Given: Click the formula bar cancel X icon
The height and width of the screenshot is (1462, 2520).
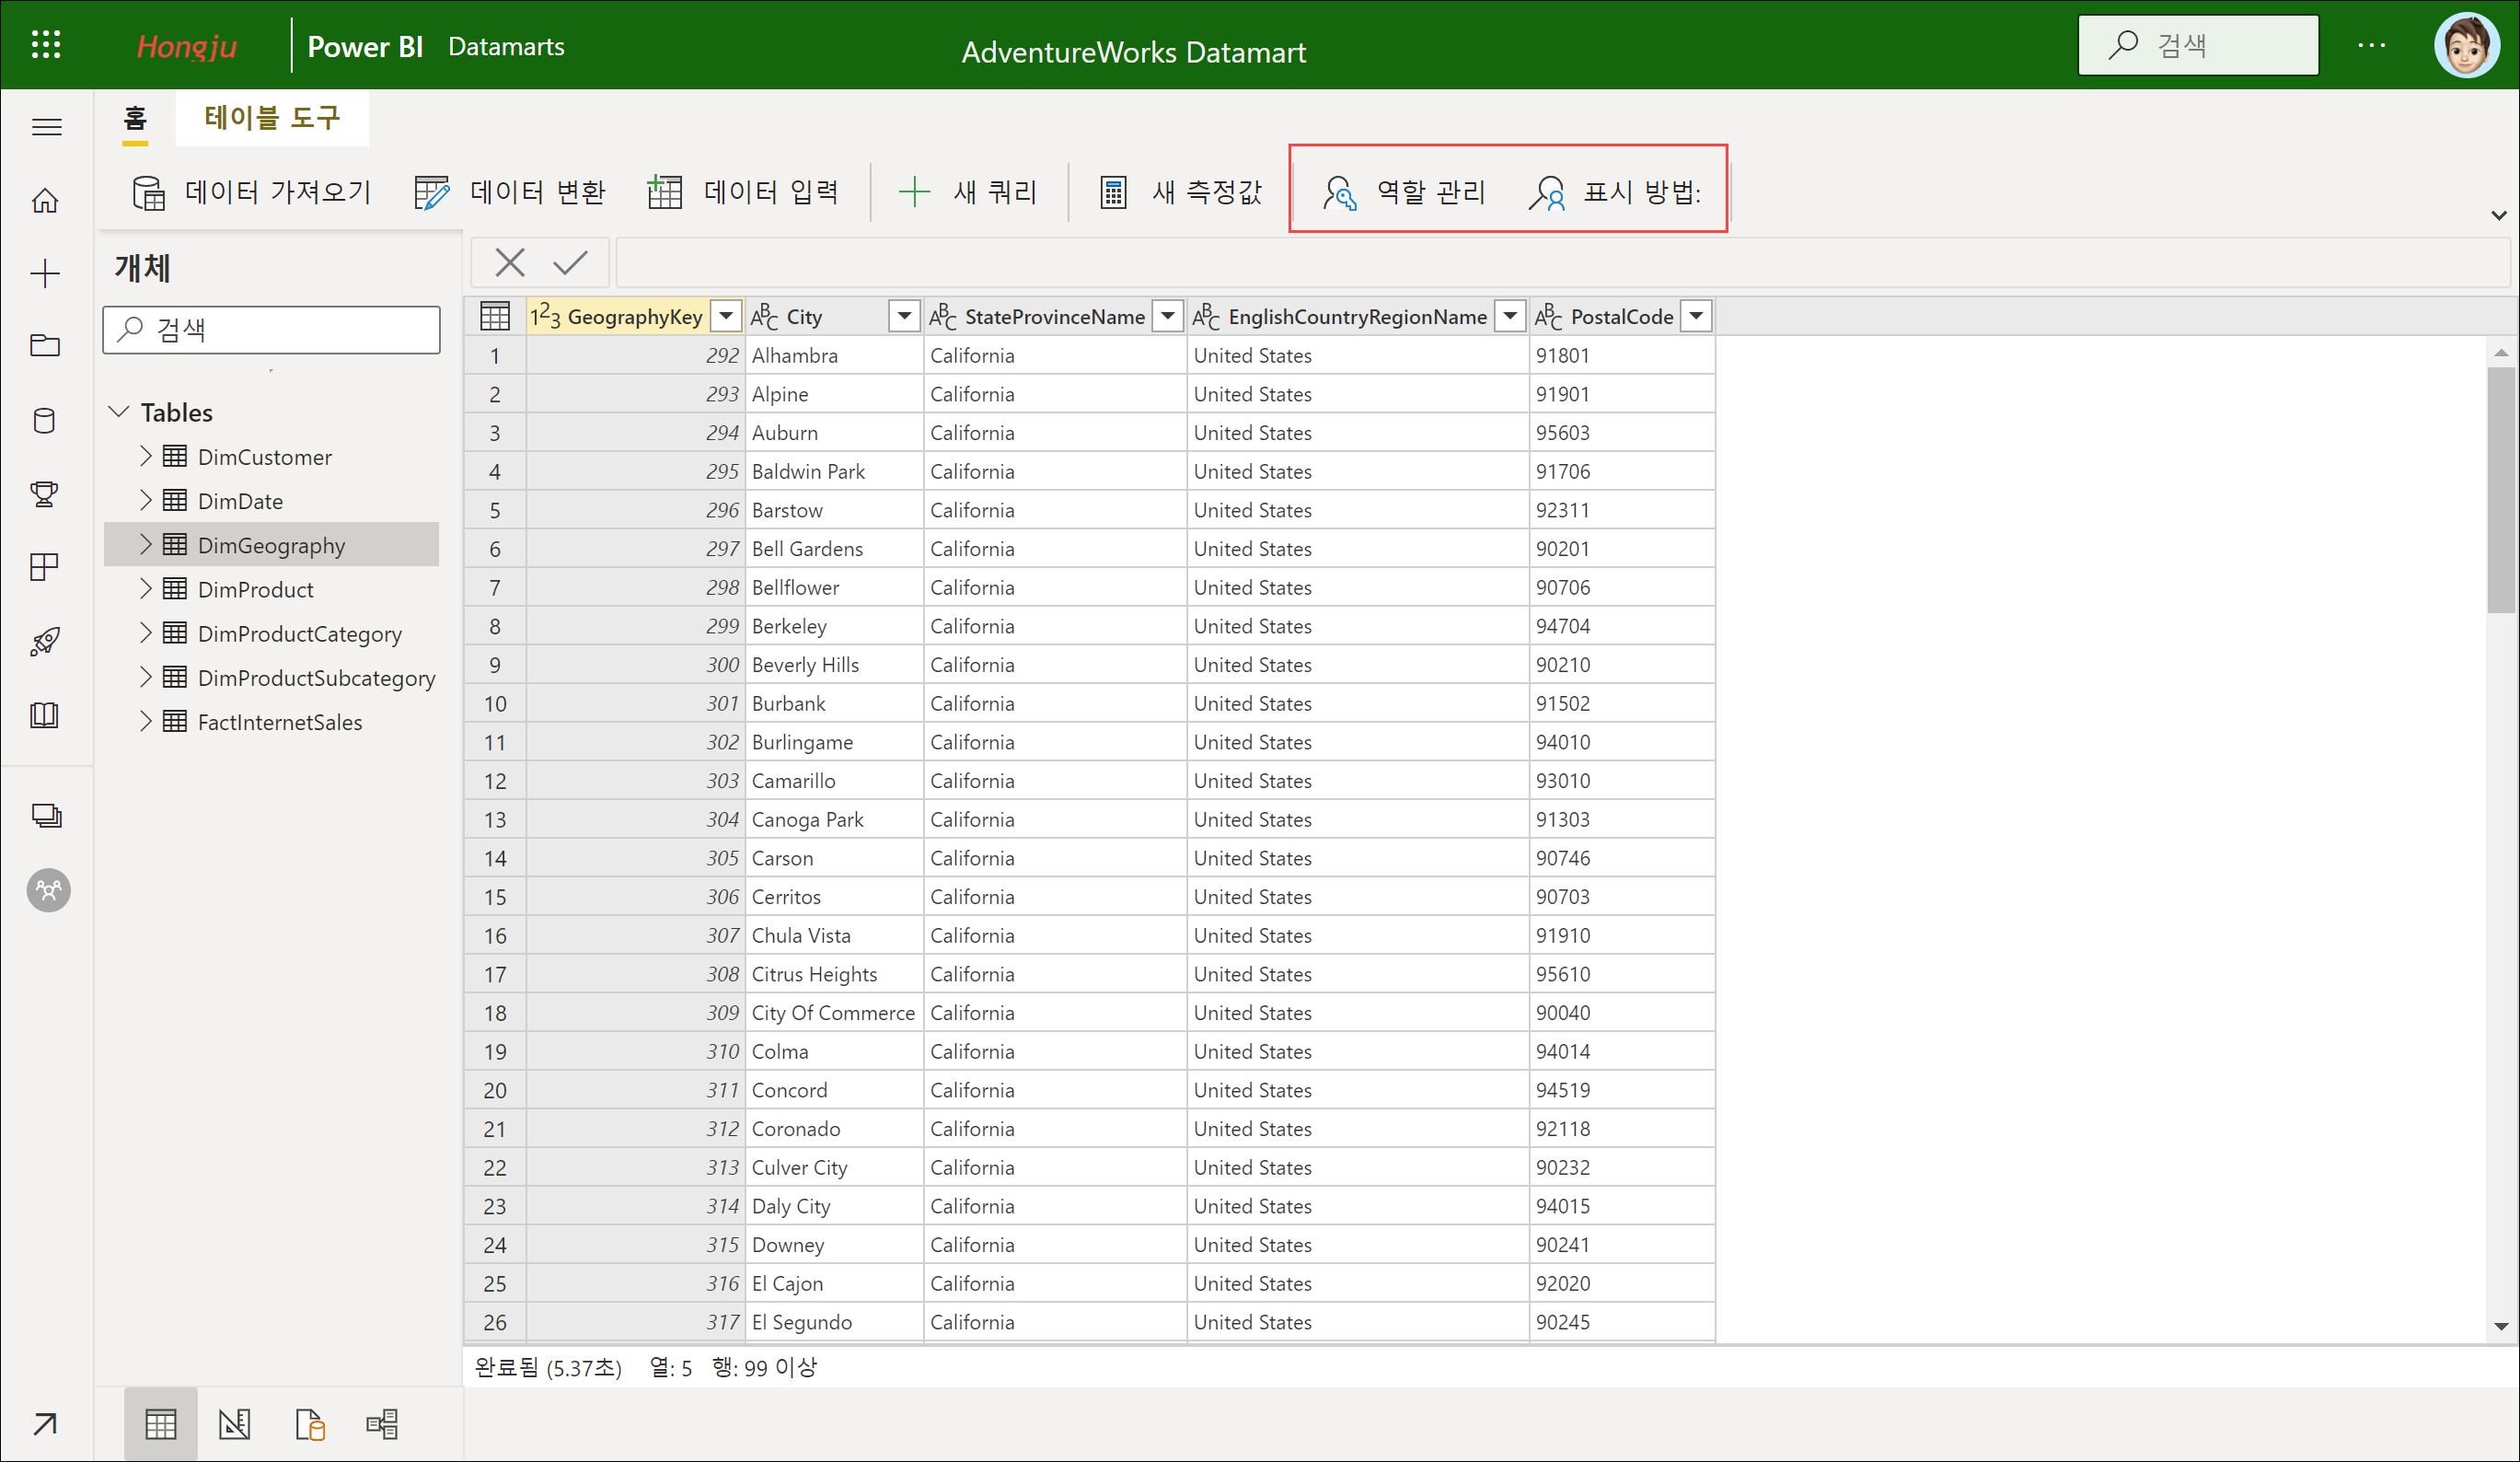Looking at the screenshot, I should click(510, 263).
